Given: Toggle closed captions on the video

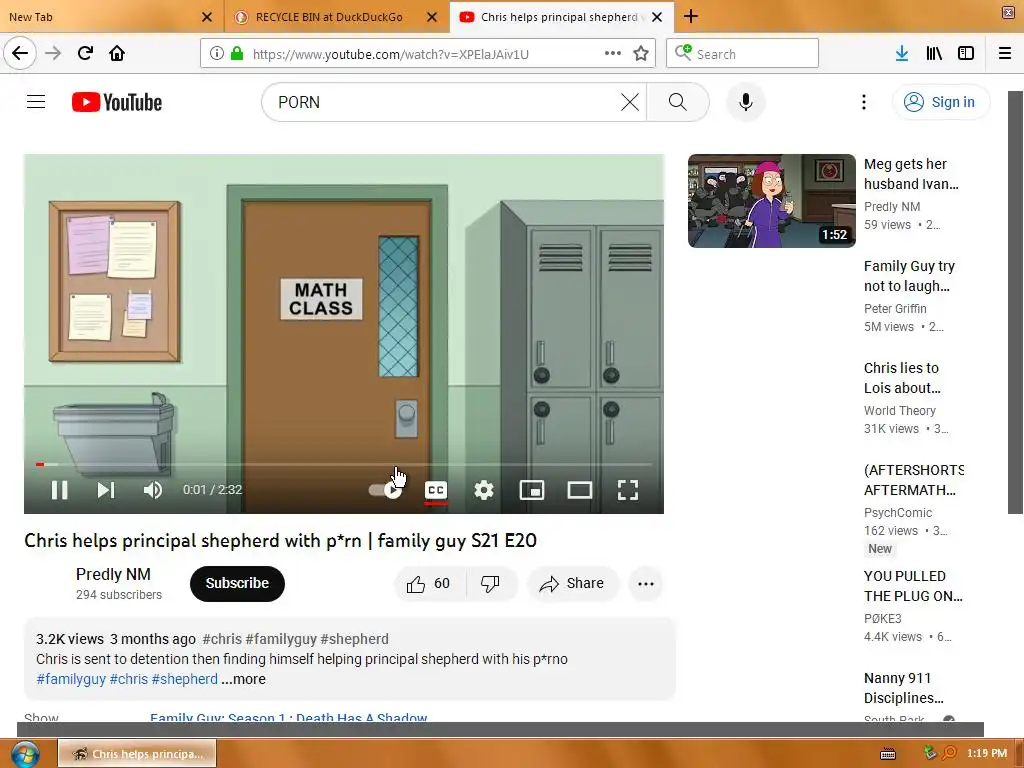Looking at the screenshot, I should (x=436, y=490).
